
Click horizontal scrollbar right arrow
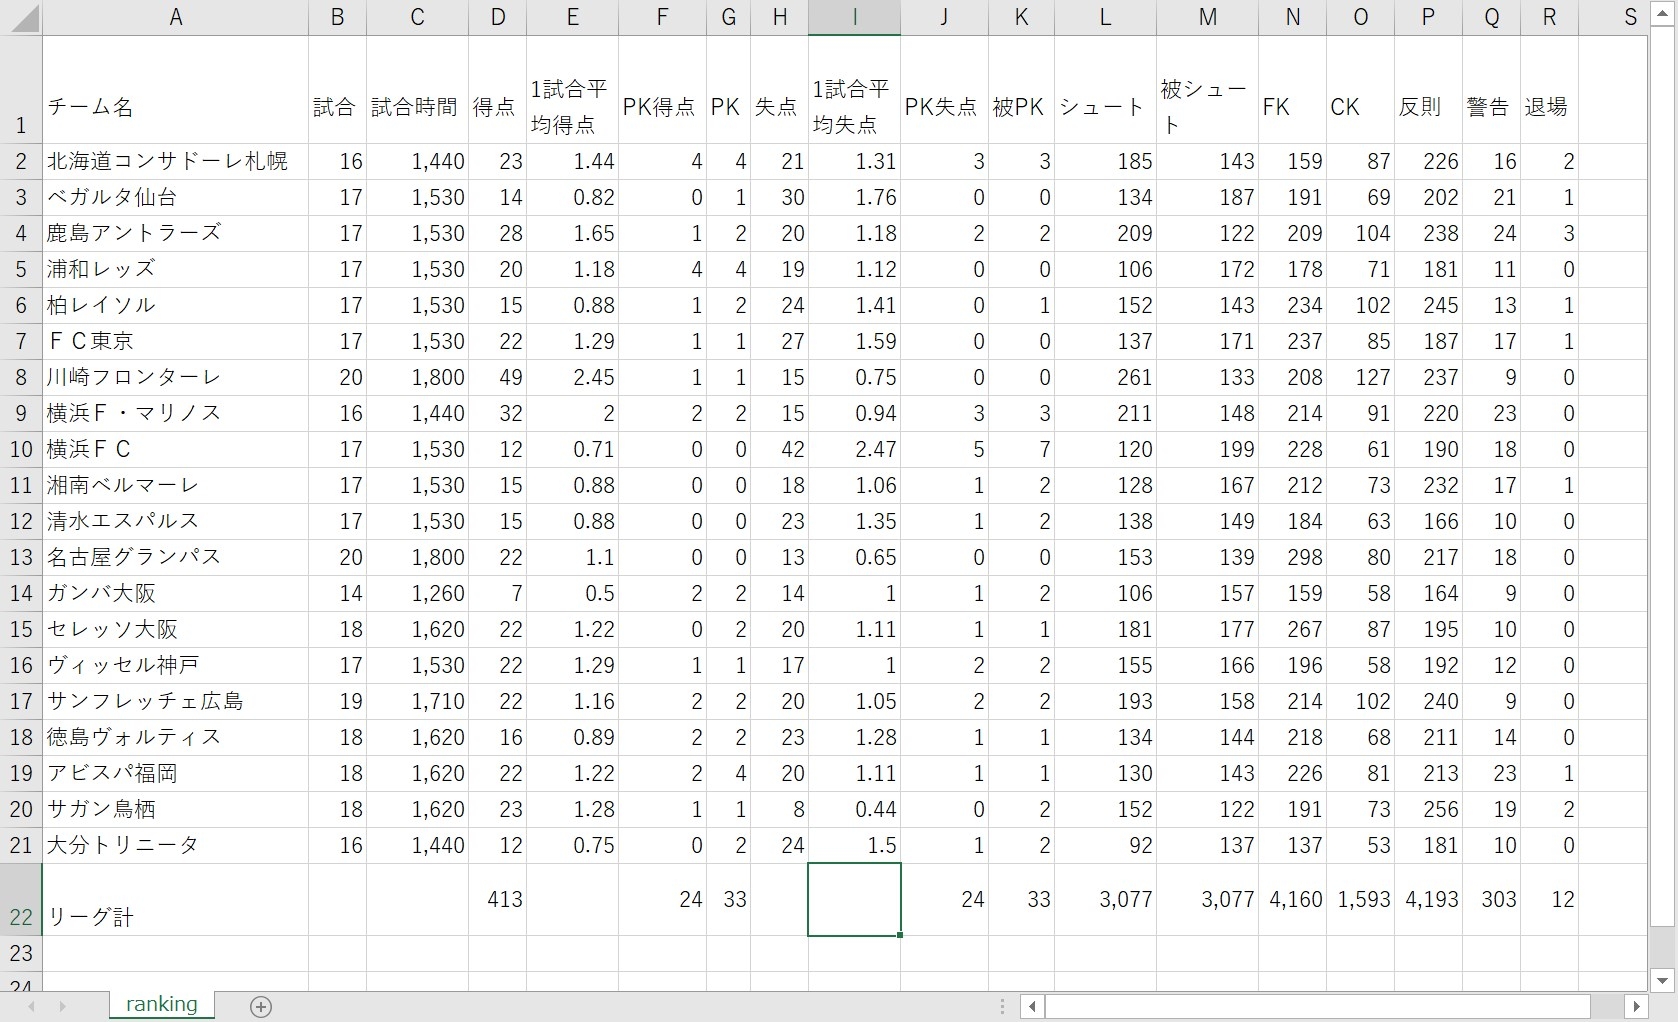1636,1006
